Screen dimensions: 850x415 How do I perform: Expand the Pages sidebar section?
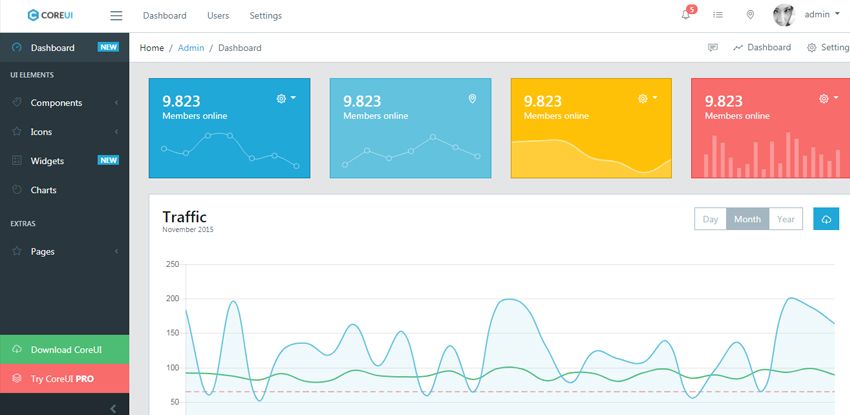tap(65, 251)
